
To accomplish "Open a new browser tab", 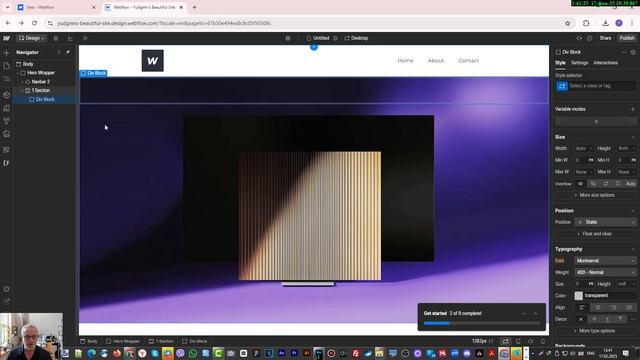I will (194, 7).
